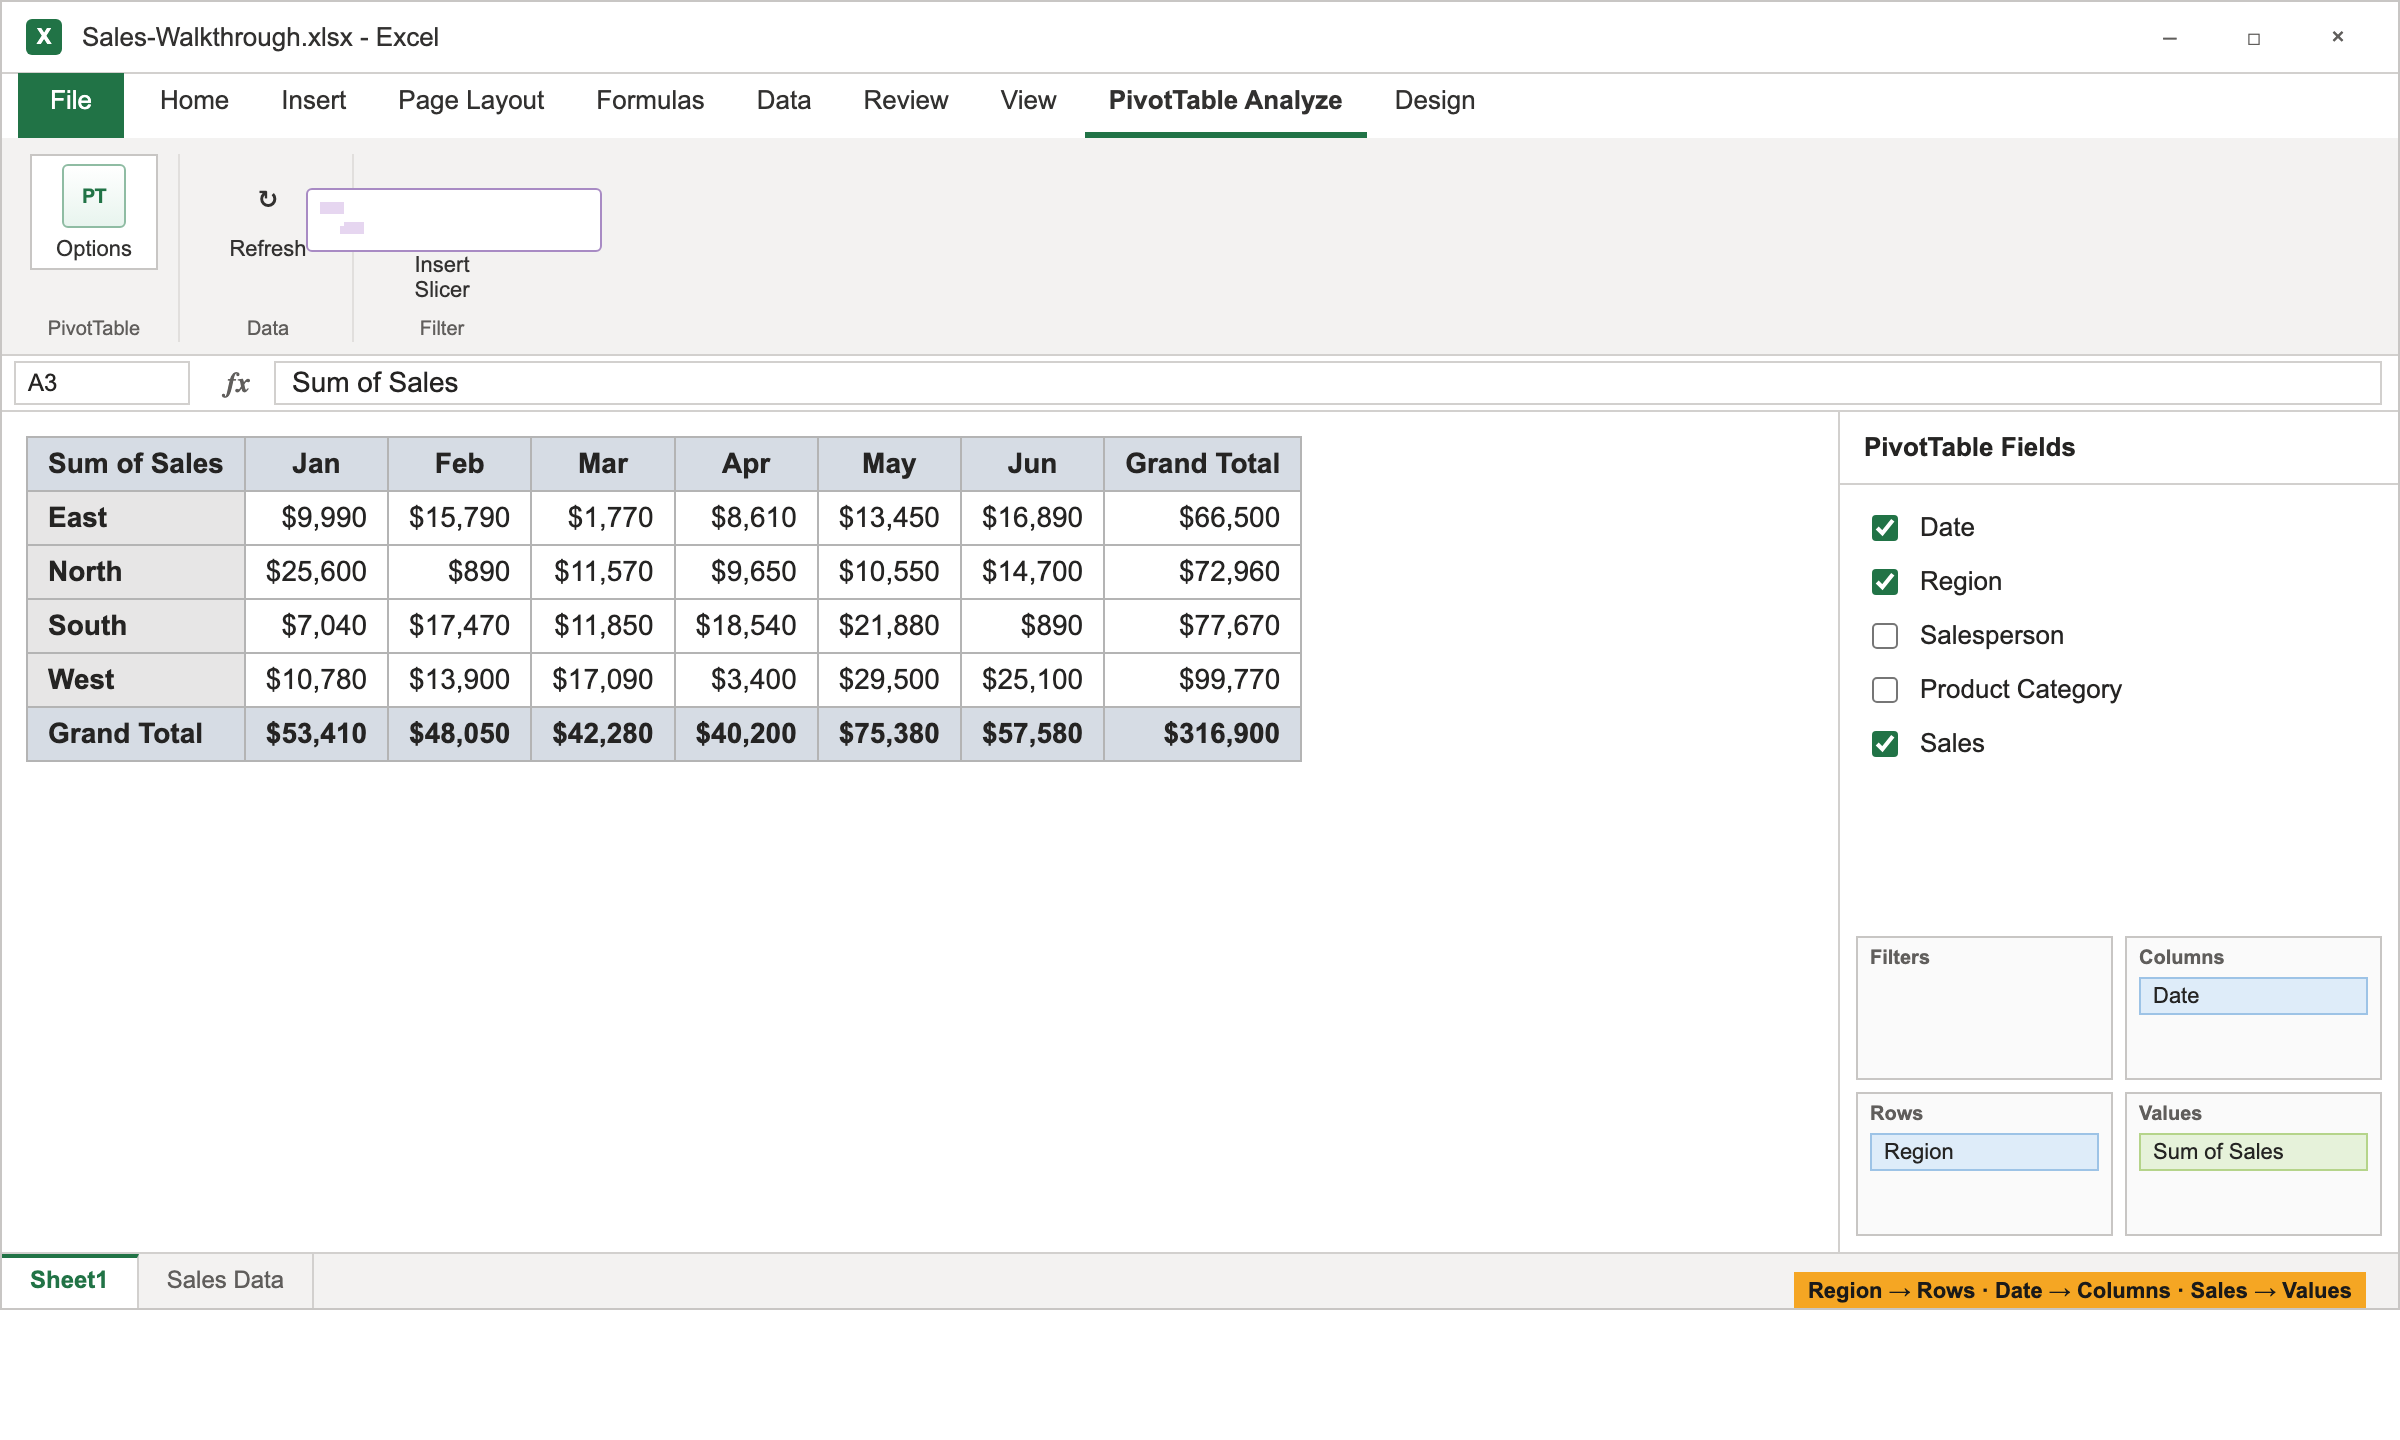Open the Formulas ribbon tab
This screenshot has height=1440, width=2400.
650,101
